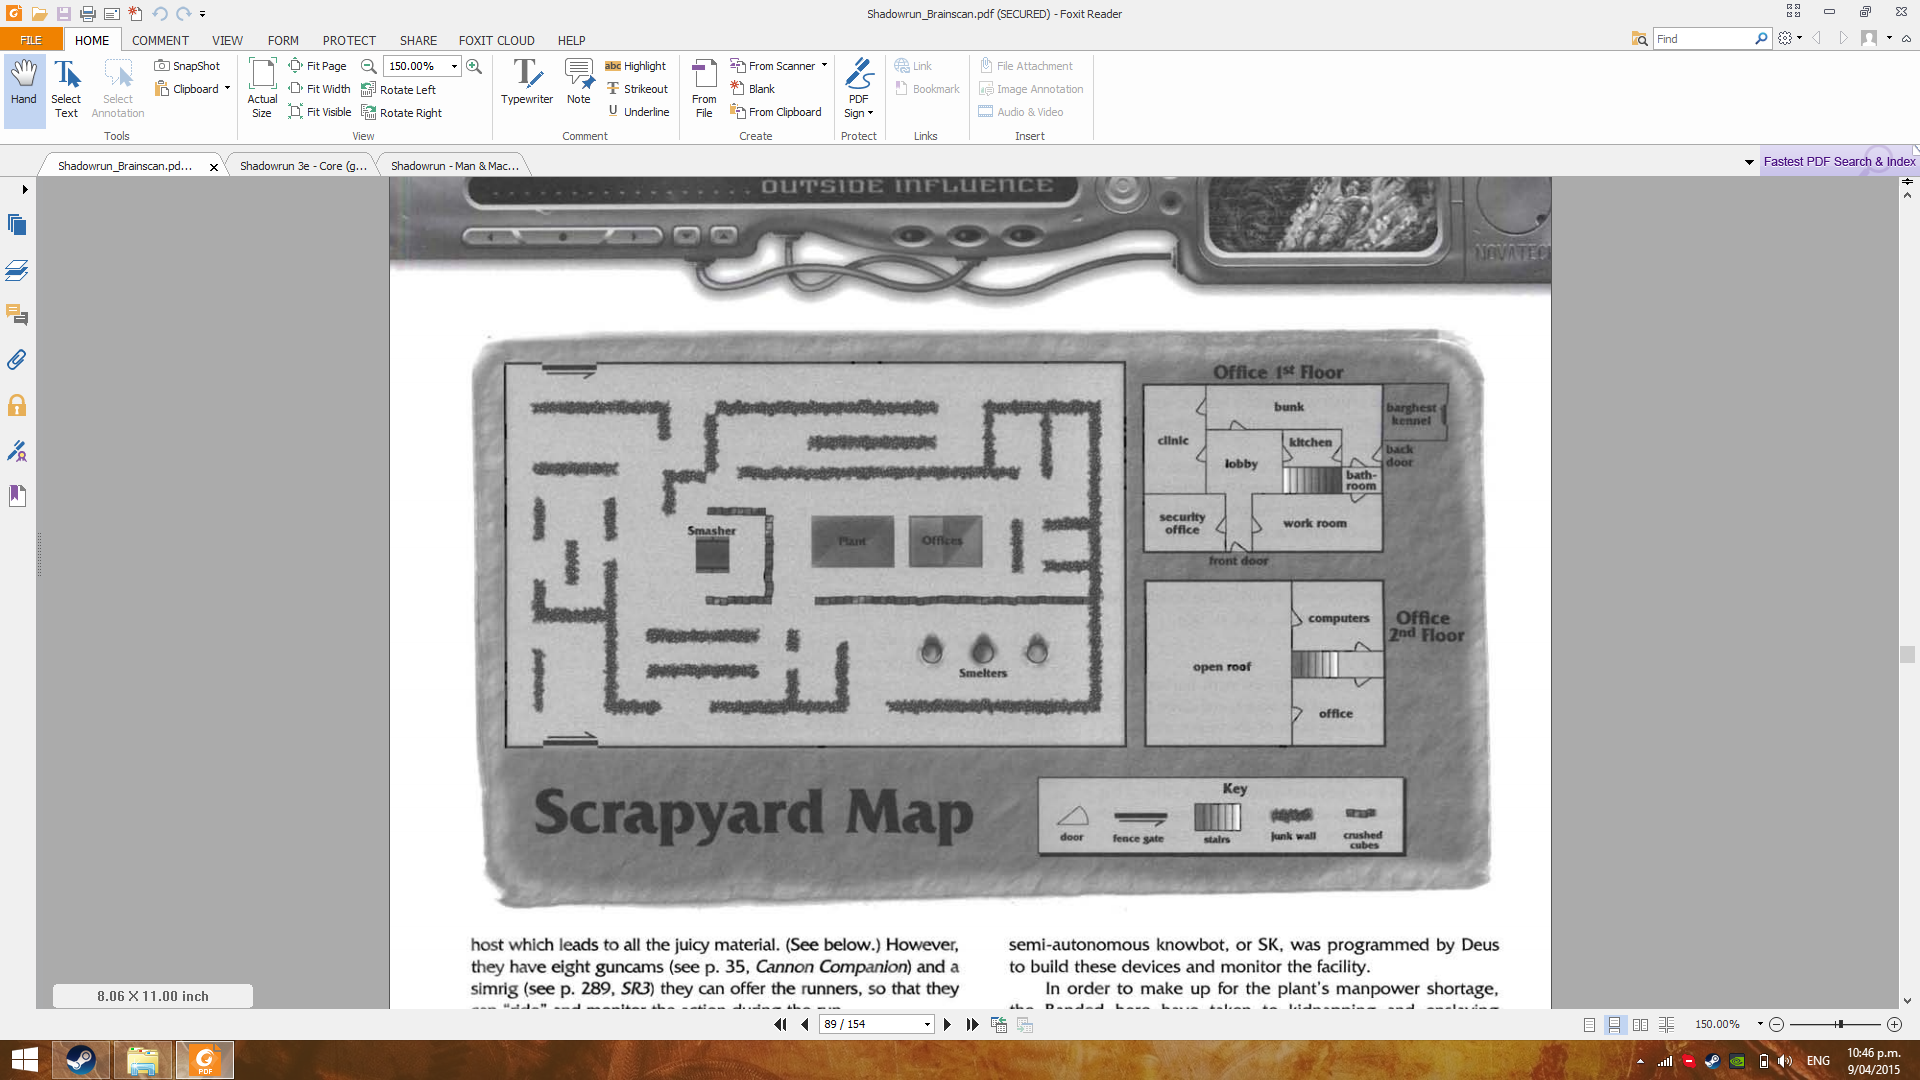Image resolution: width=1920 pixels, height=1080 pixels.
Task: Activate the Select Text tool
Action: coord(66,88)
